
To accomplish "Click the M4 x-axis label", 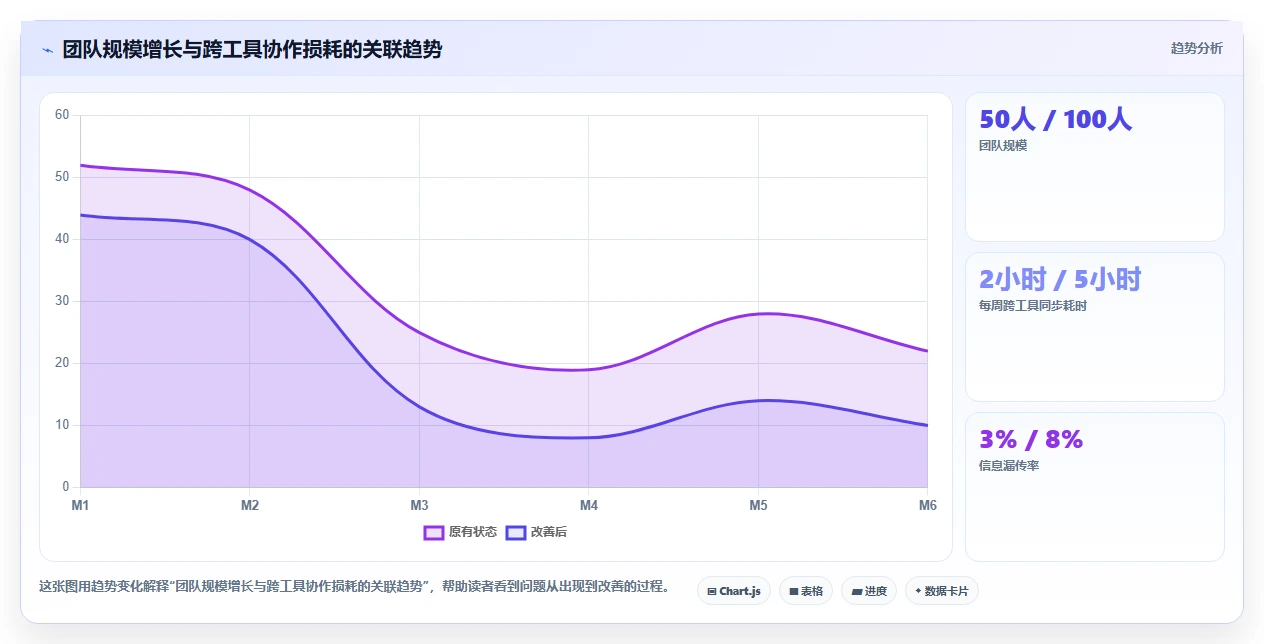I will pos(589,506).
